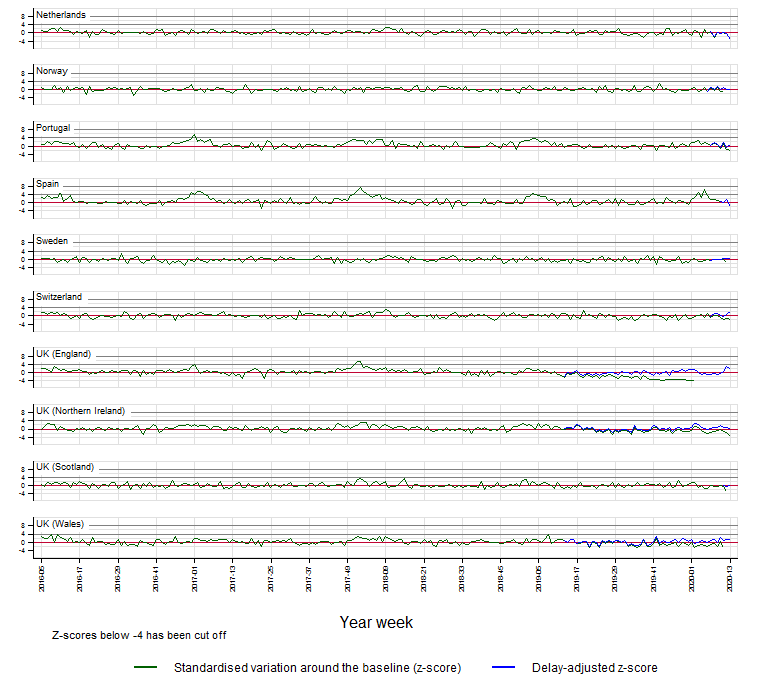The height and width of the screenshot is (681, 757).
Task: Click the 2018-21 x-axis tick label
Action: (424, 579)
